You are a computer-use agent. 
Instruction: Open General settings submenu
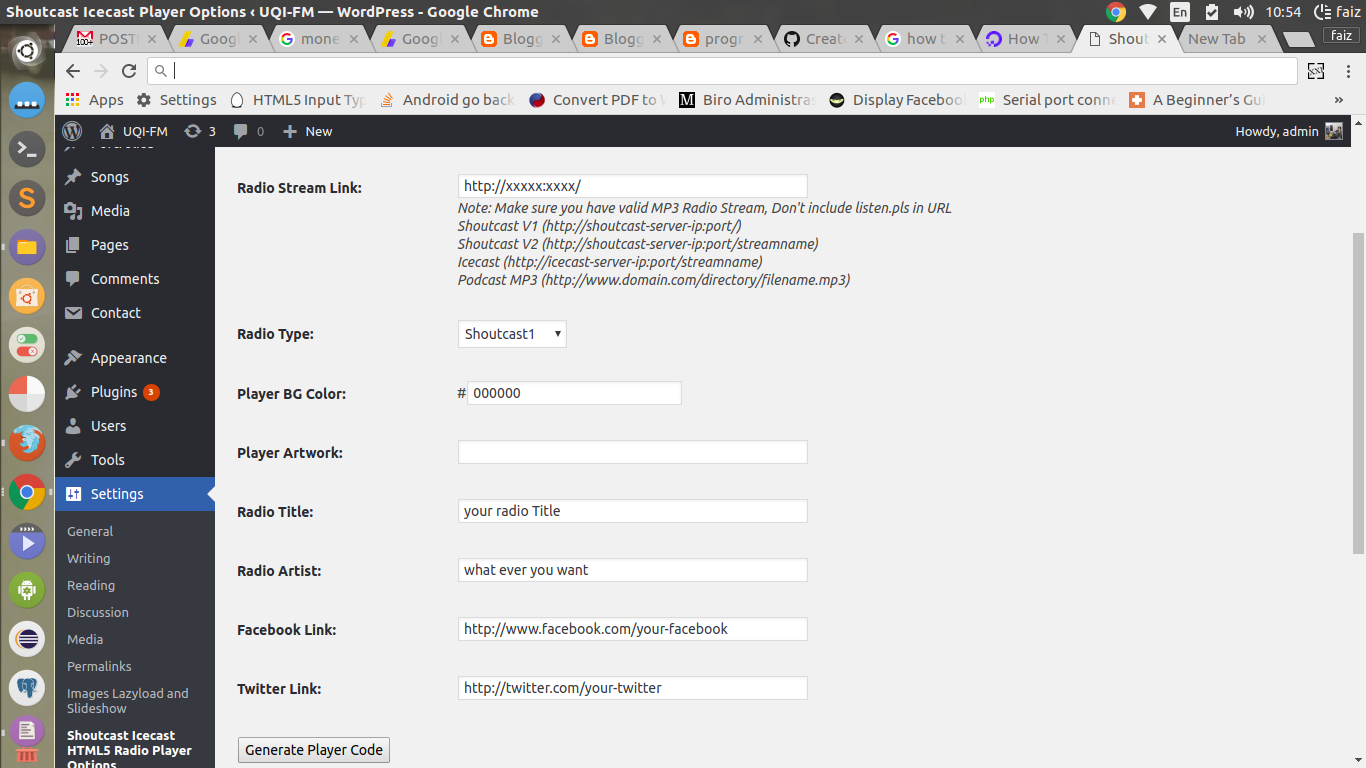point(90,531)
